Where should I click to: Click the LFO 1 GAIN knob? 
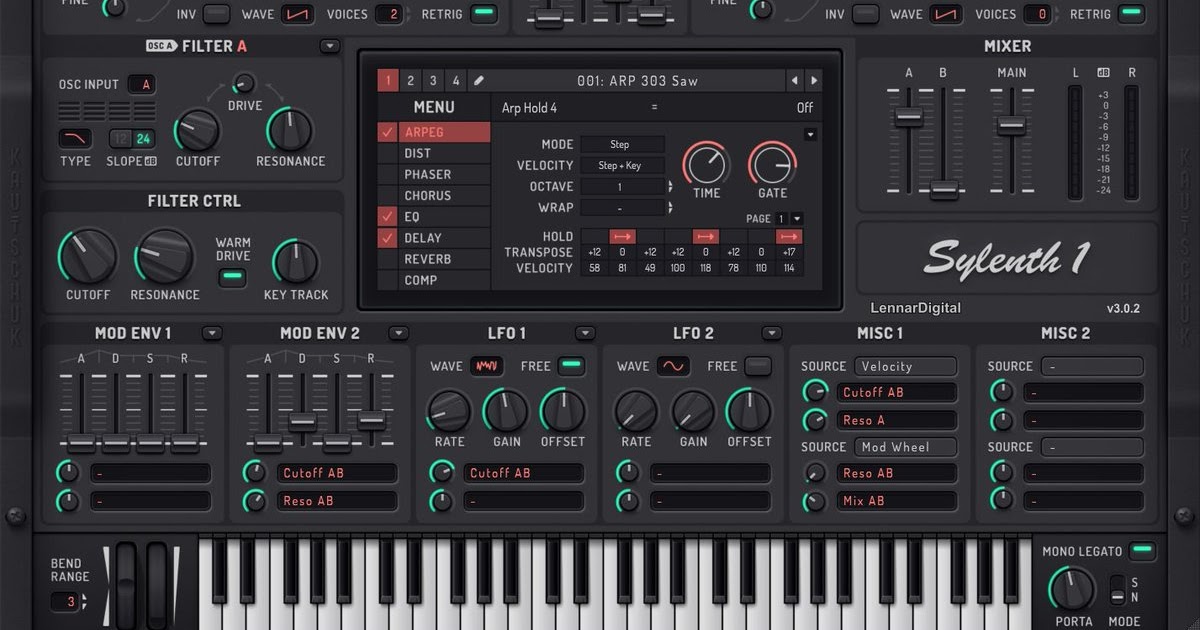[x=506, y=411]
